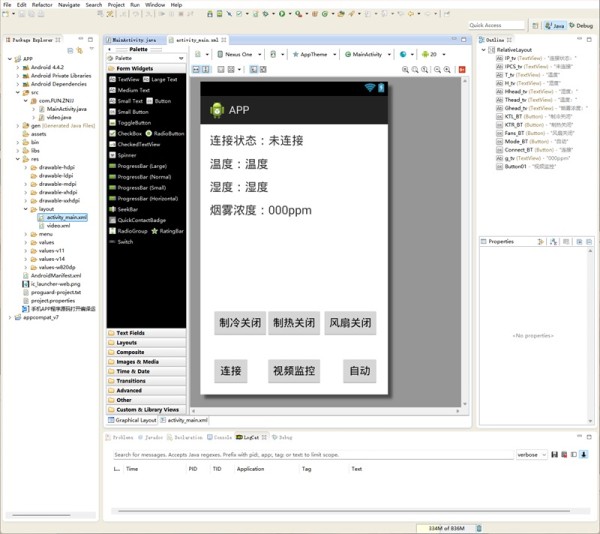Click the Open Perspective icon
Image resolution: width=600 pixels, height=534 pixels.
535,26
